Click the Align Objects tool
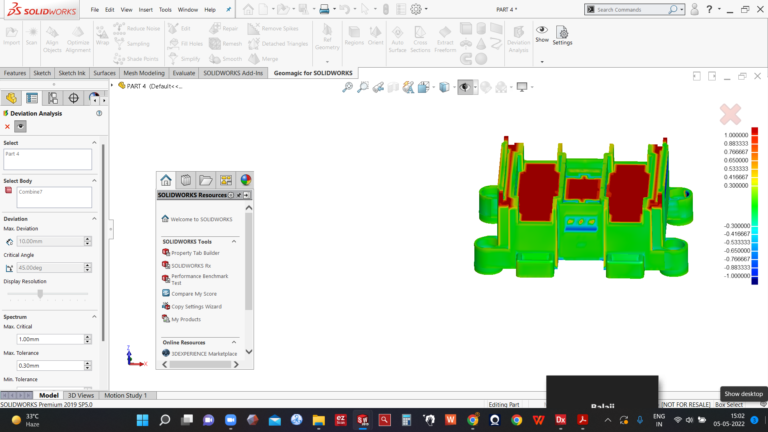Image resolution: width=768 pixels, height=432 pixels. point(52,39)
